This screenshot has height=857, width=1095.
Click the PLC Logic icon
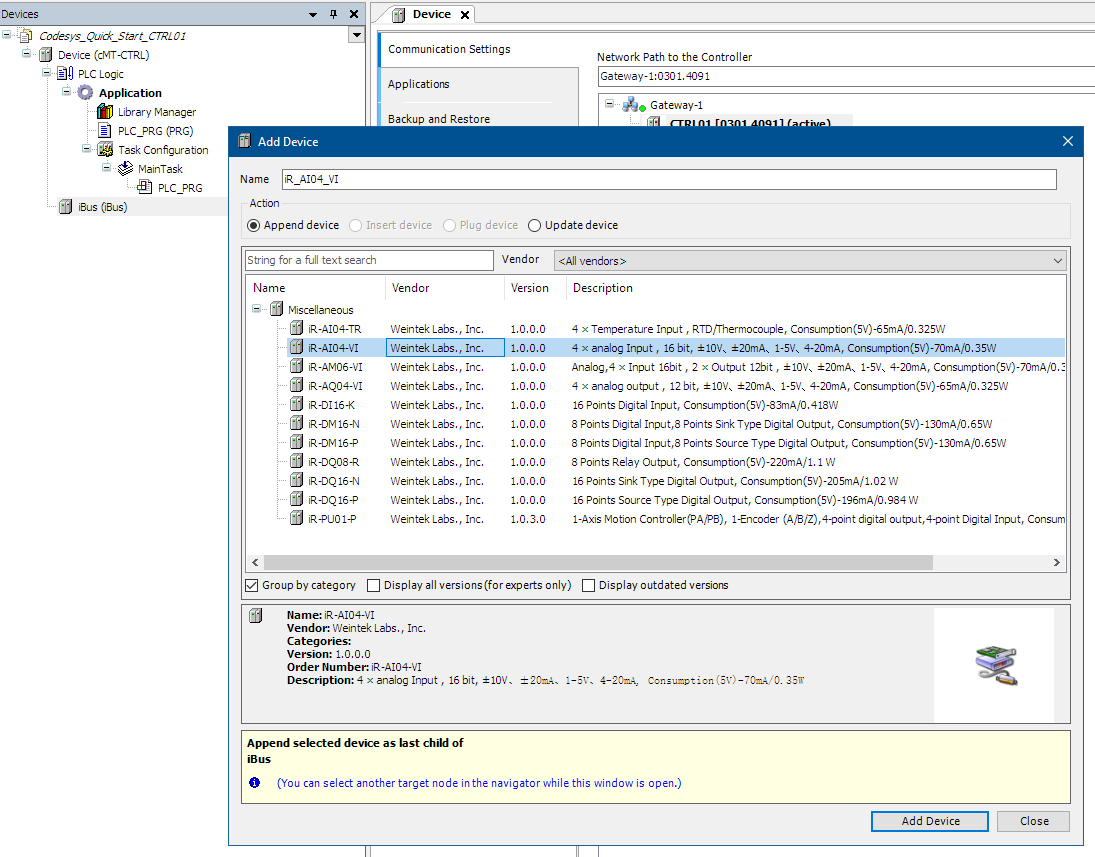pyautogui.click(x=65, y=74)
